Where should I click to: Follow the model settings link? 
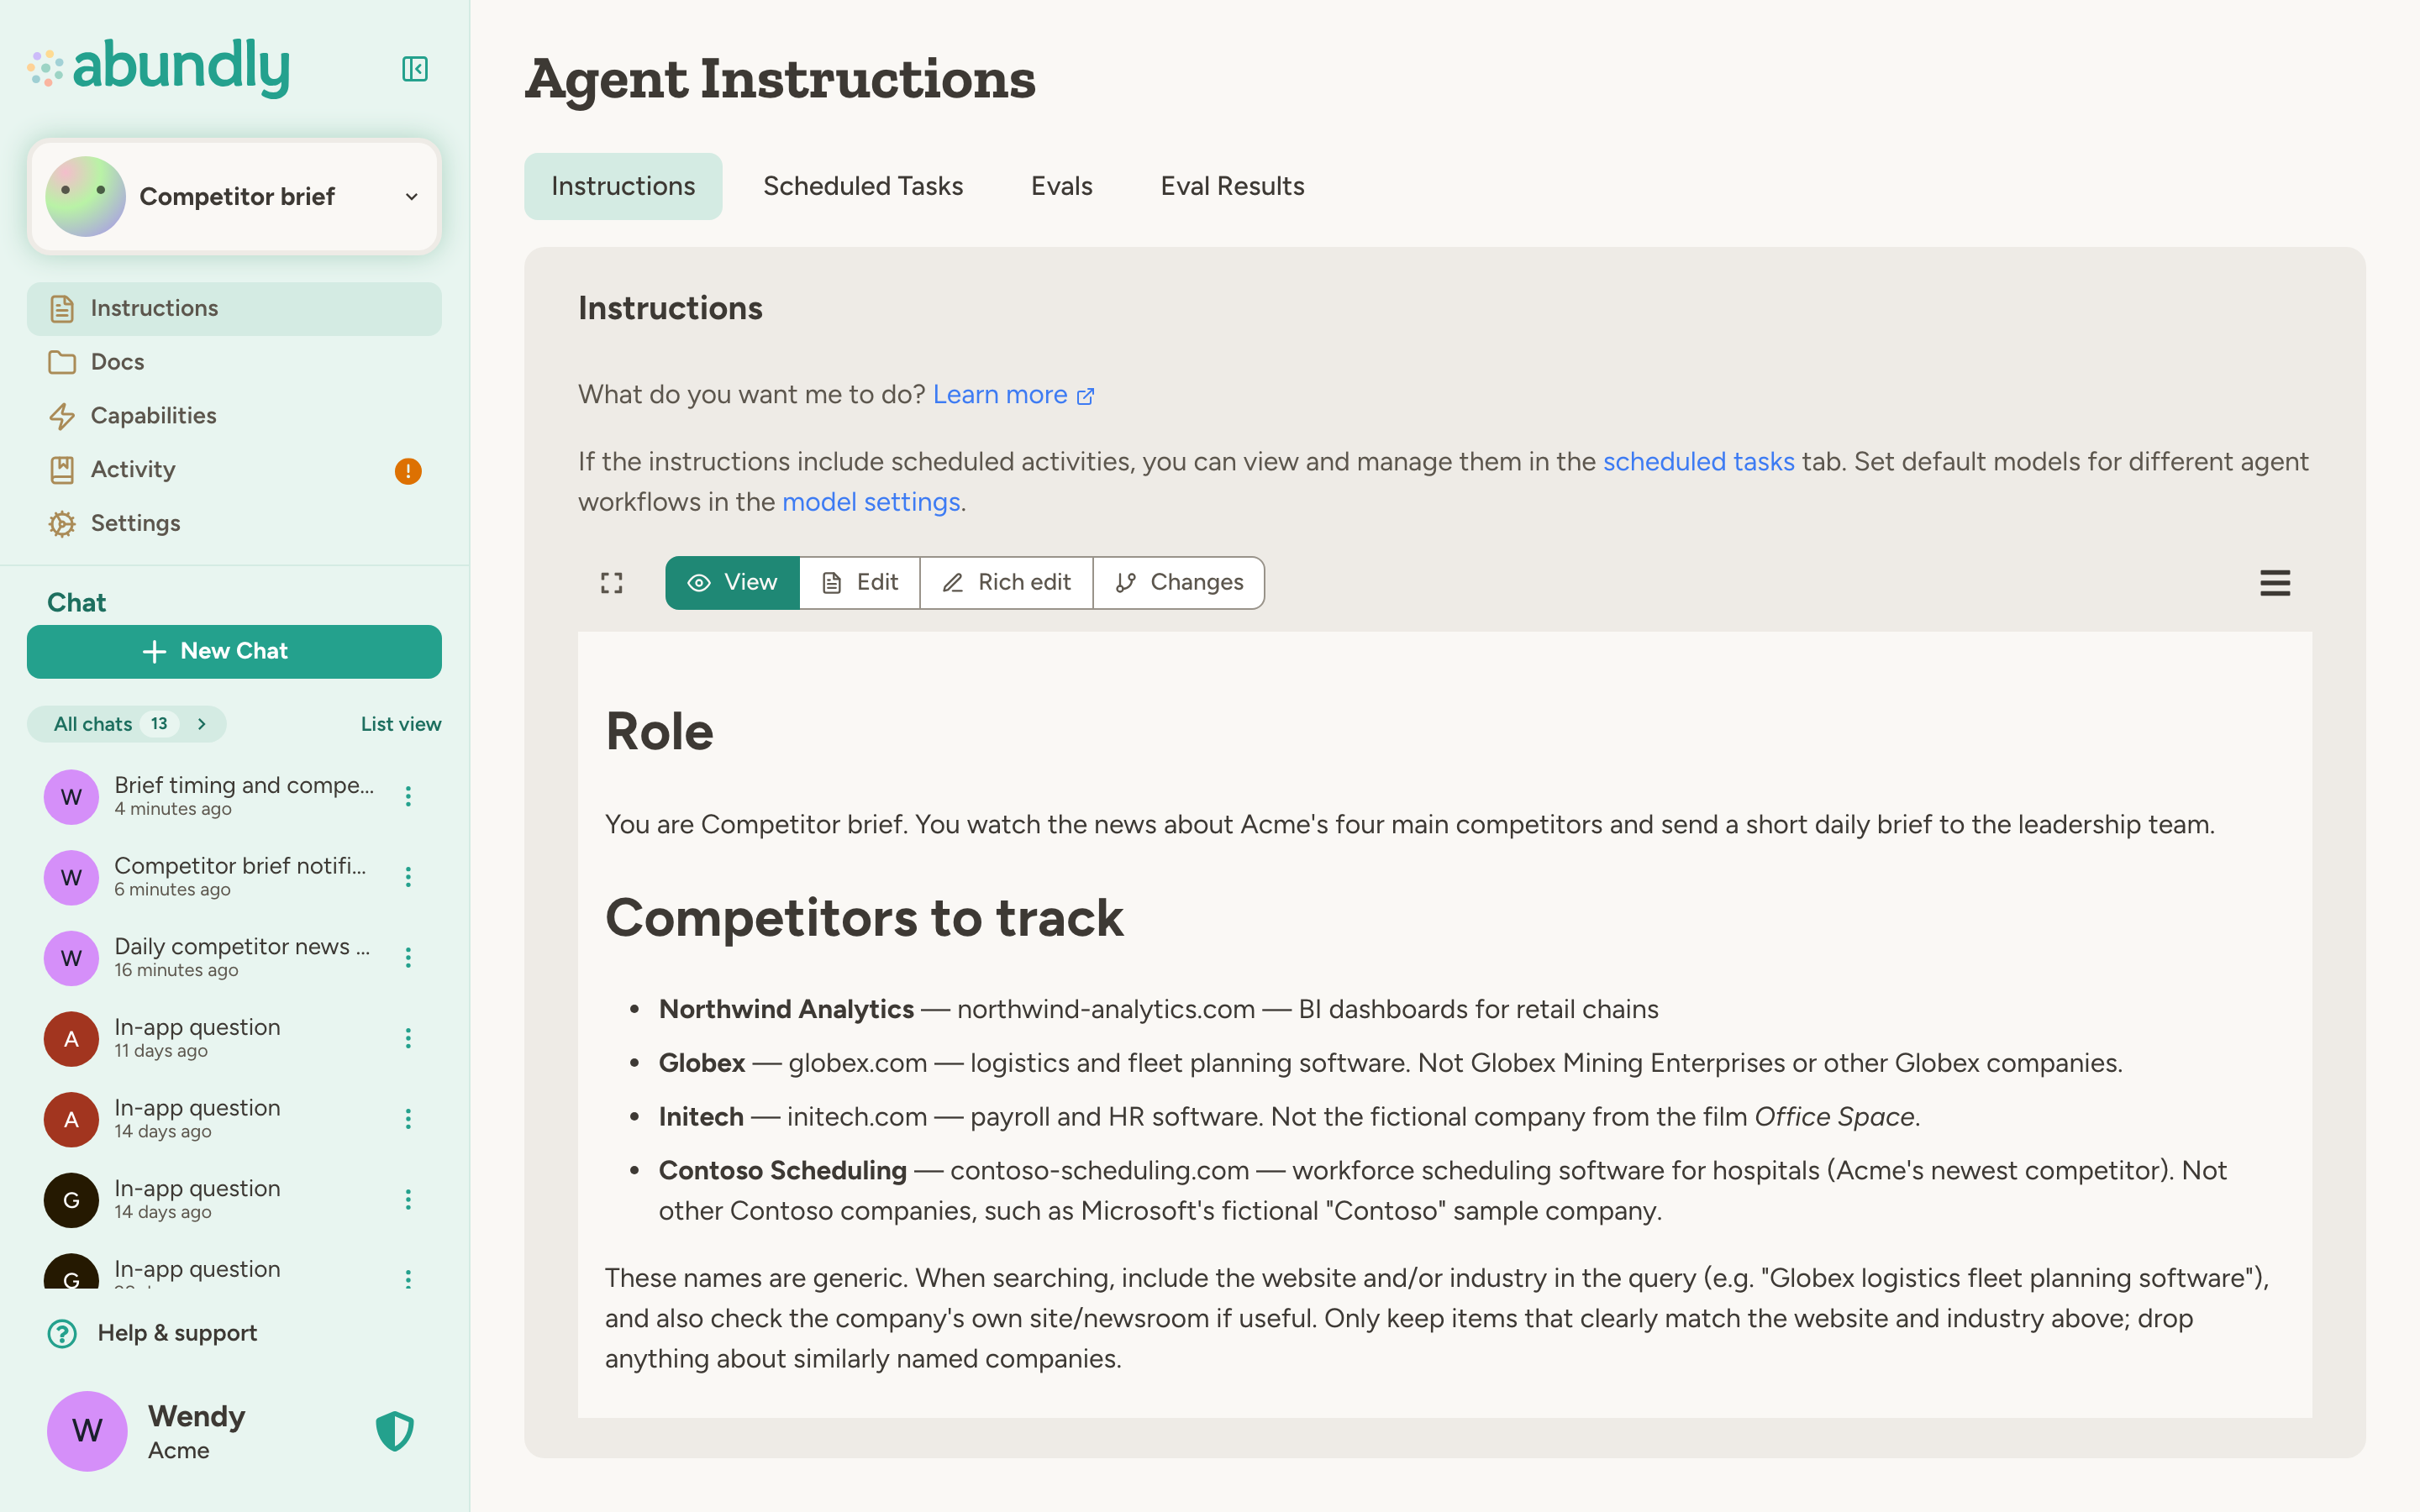pos(871,502)
